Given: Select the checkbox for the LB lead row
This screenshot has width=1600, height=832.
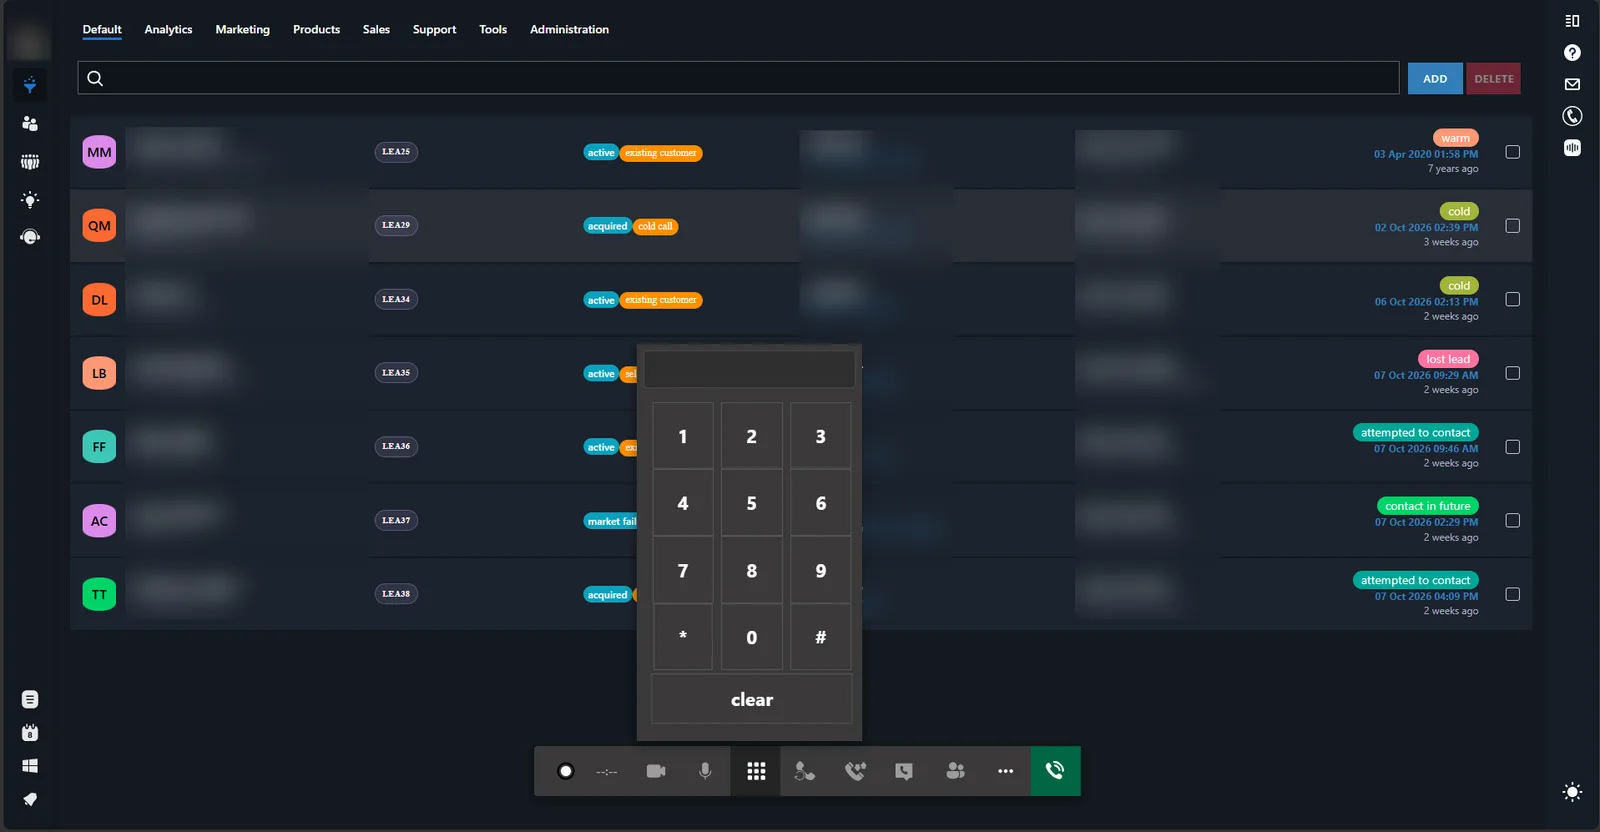Looking at the screenshot, I should coord(1512,373).
